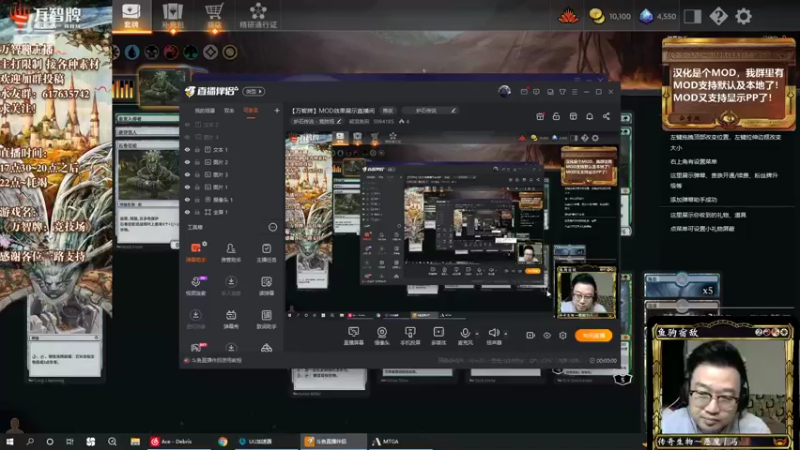
Task: Add a 摄像头 camera source
Action: point(382,336)
